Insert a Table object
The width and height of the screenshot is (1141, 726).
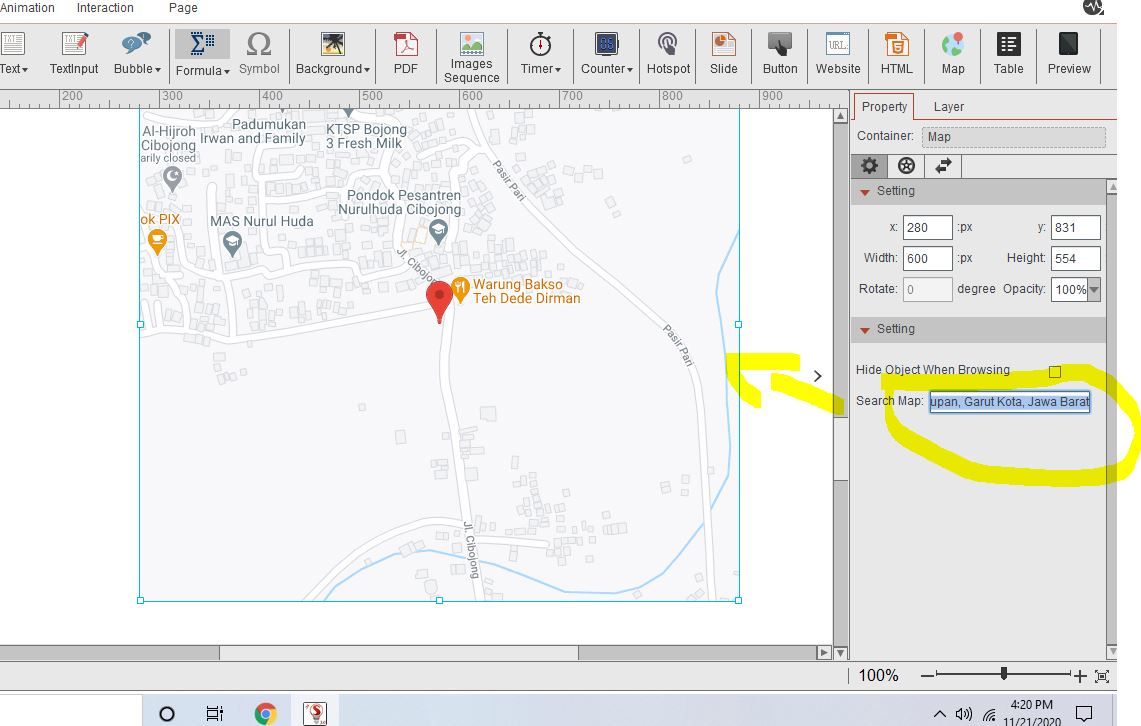tap(1008, 53)
